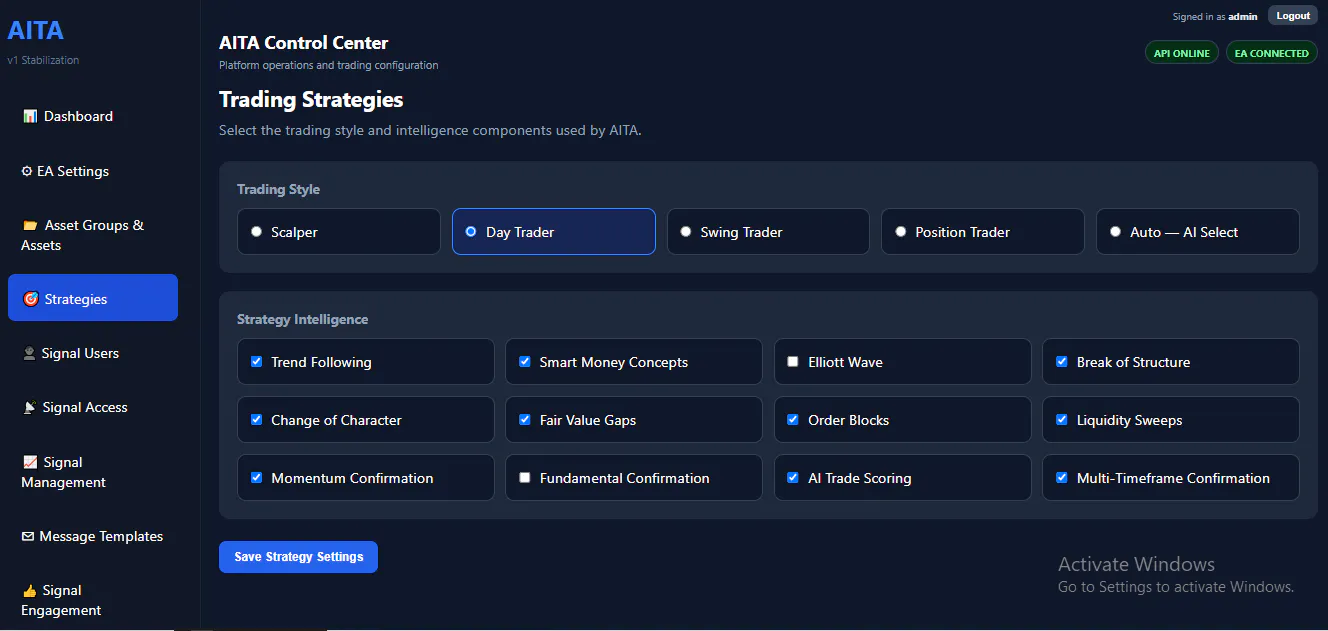Click the AITA logo title

(35, 30)
